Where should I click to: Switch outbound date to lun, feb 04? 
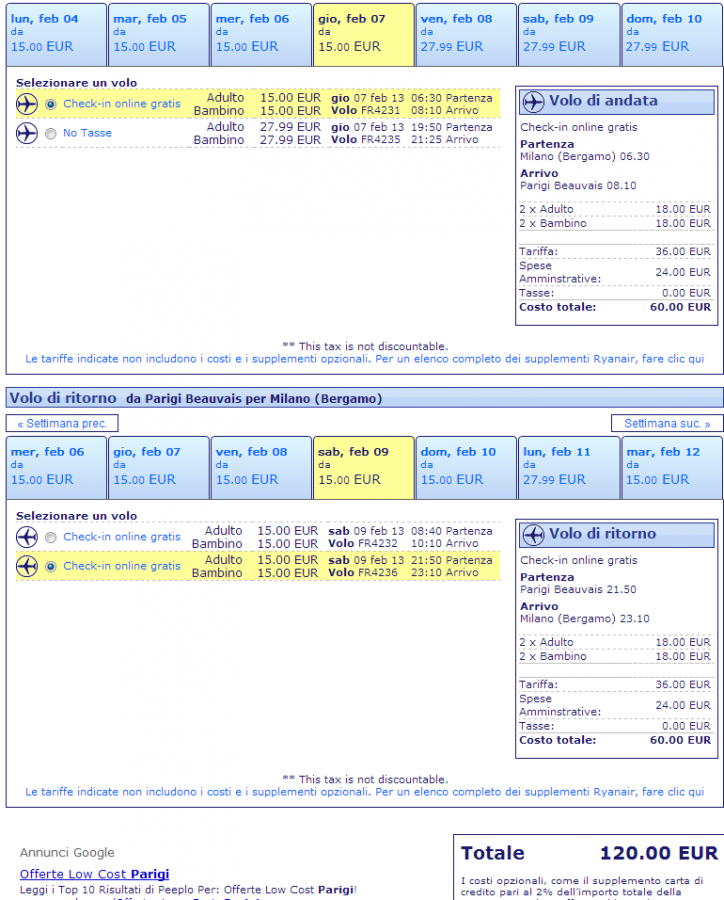click(57, 33)
